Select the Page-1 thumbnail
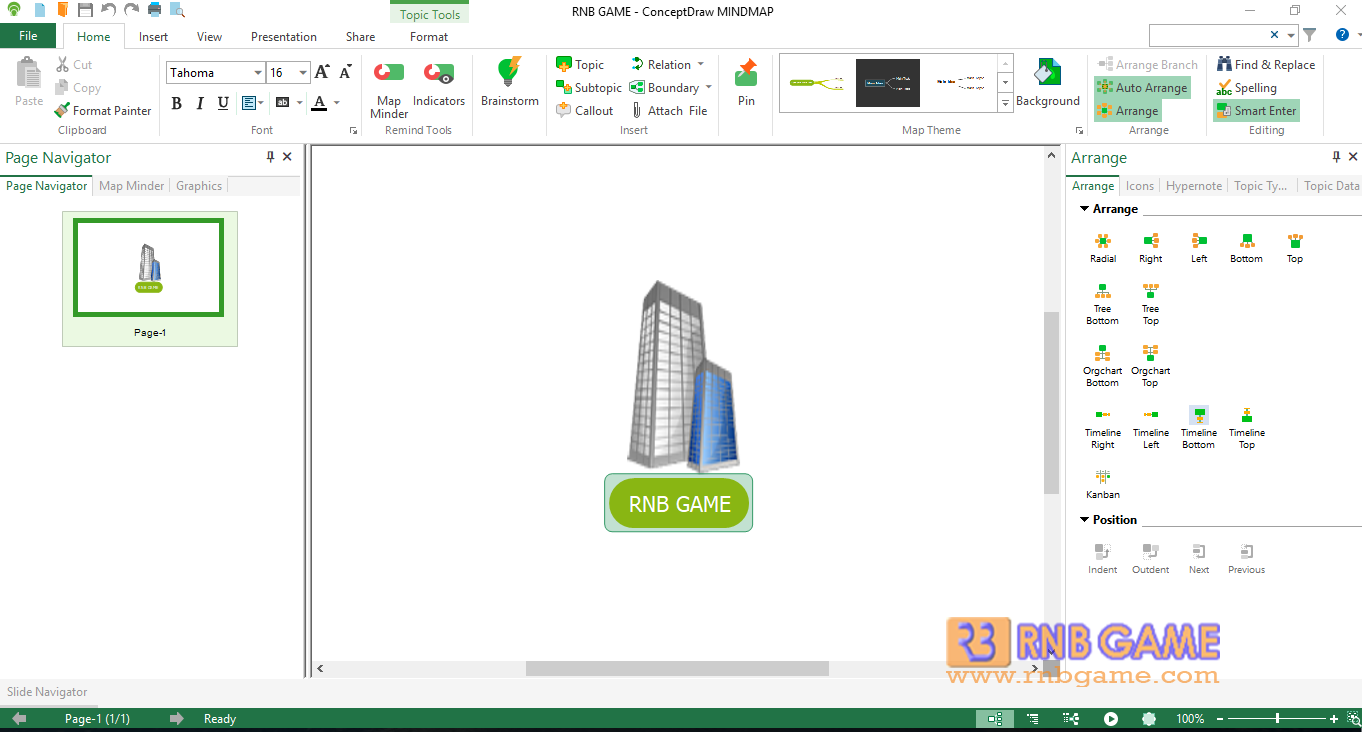 point(149,269)
